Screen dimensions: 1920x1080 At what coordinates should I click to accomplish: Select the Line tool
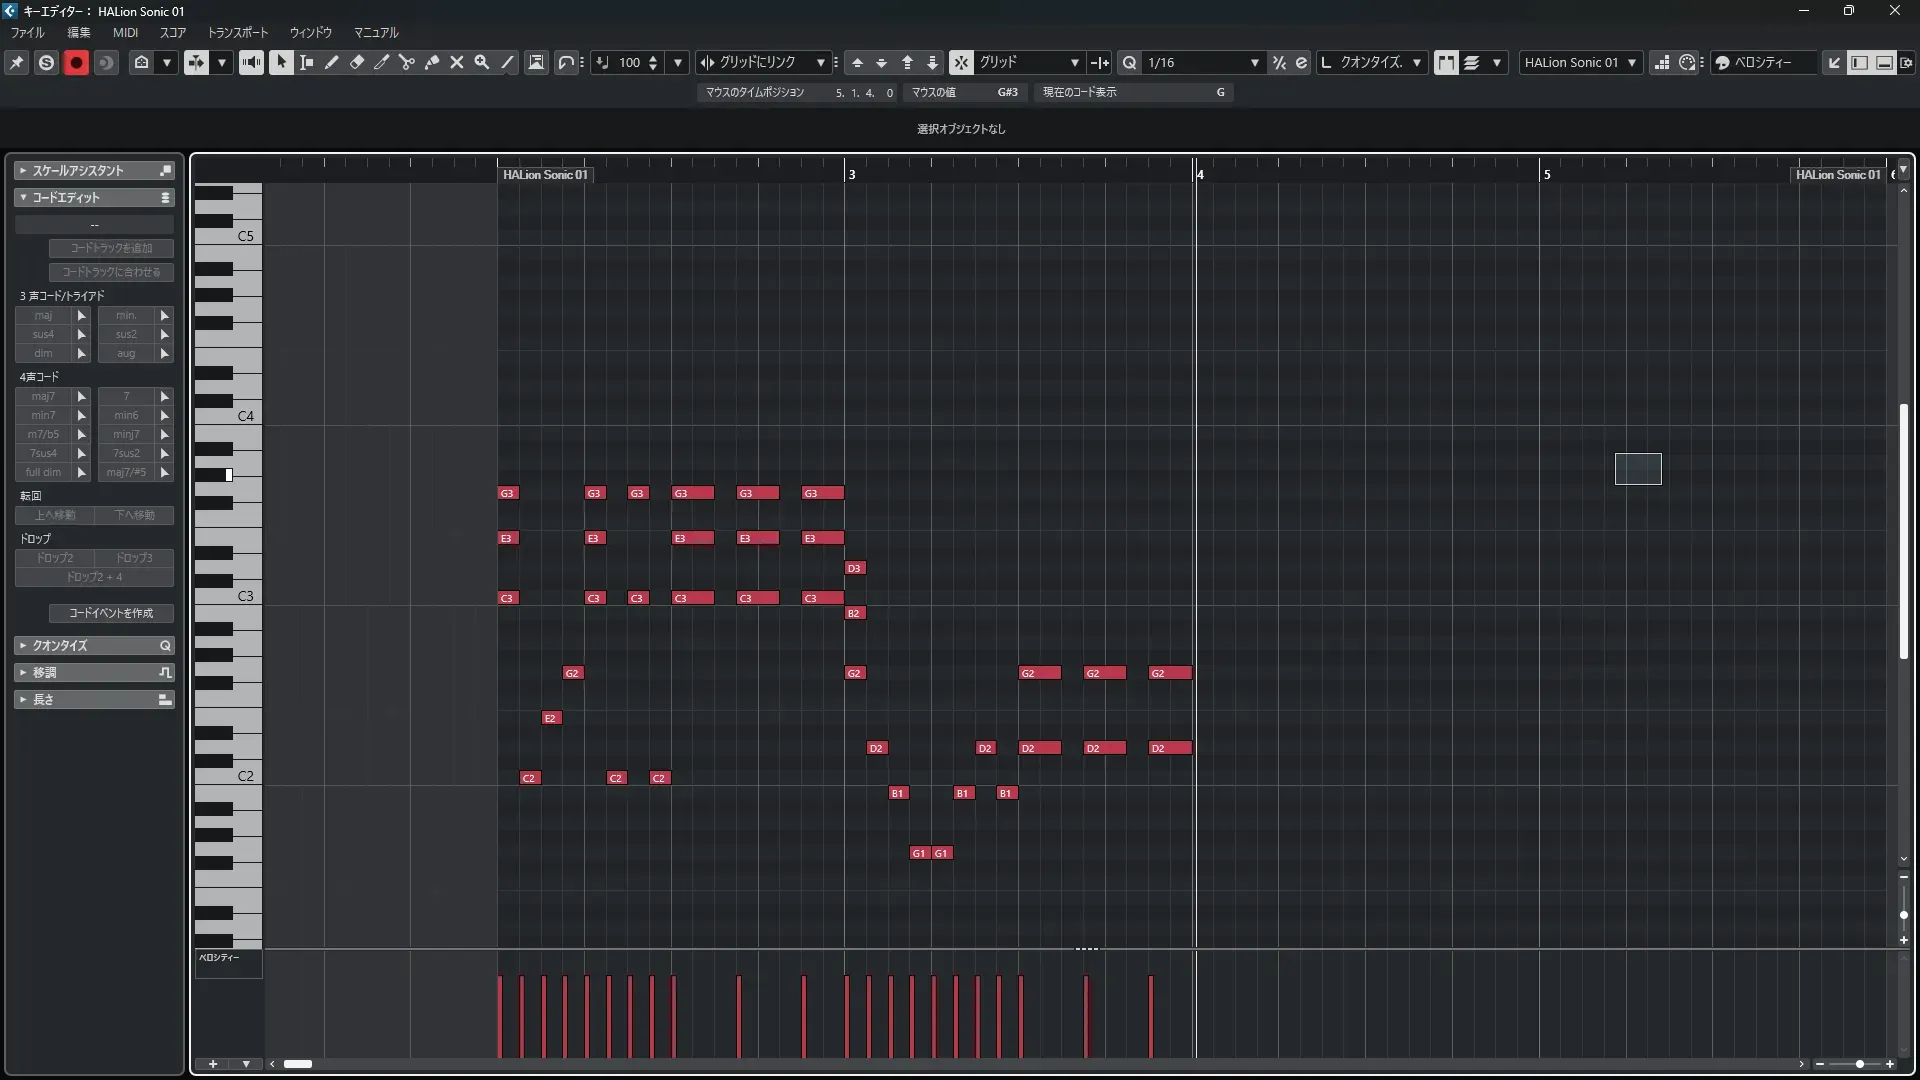coord(507,62)
